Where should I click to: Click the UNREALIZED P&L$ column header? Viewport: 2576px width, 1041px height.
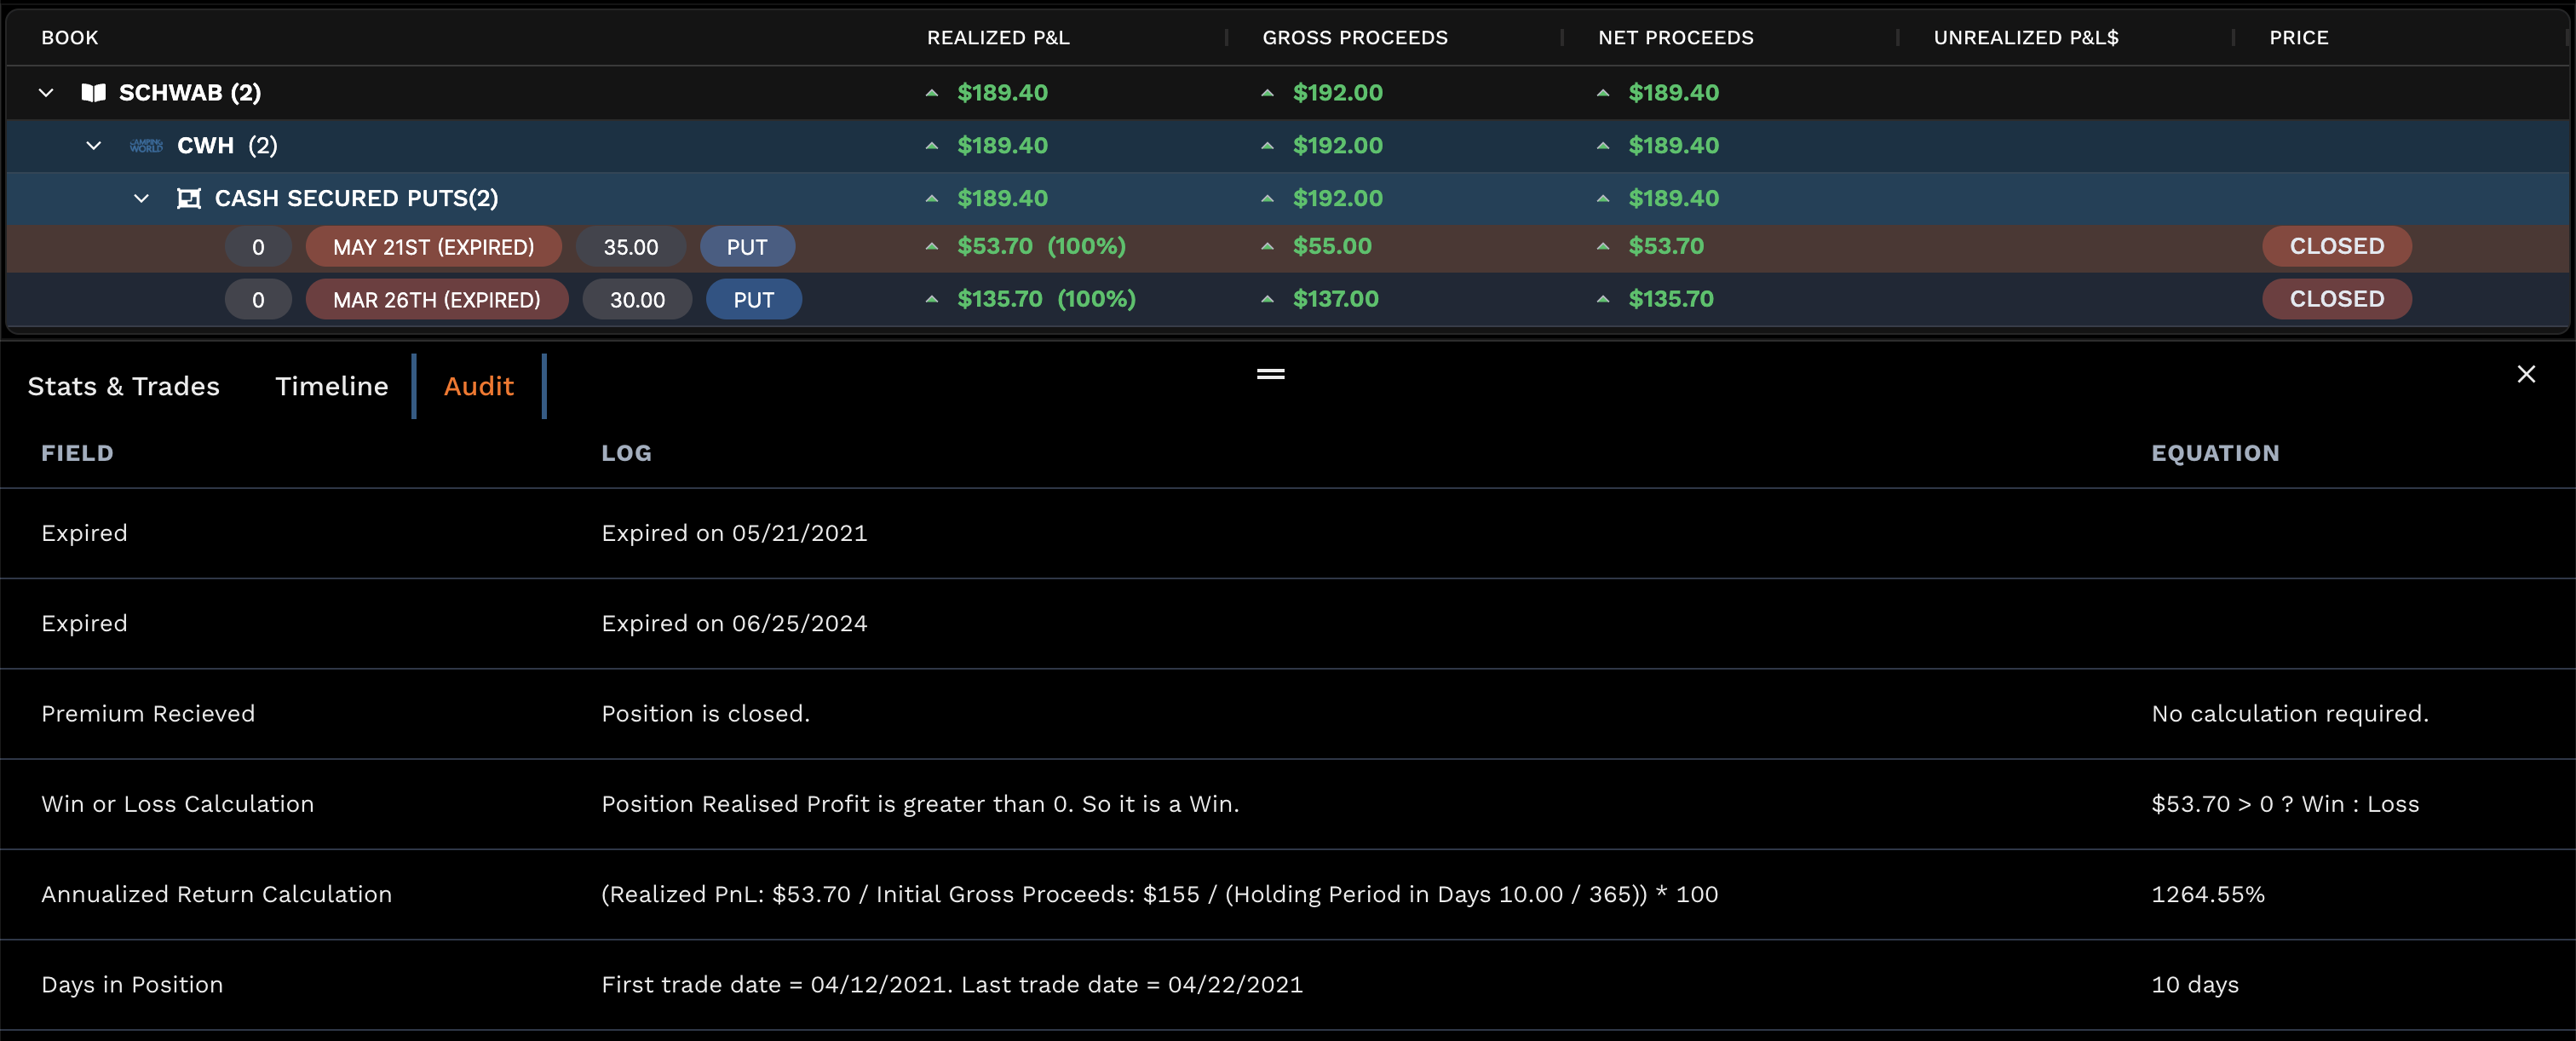pos(2025,38)
